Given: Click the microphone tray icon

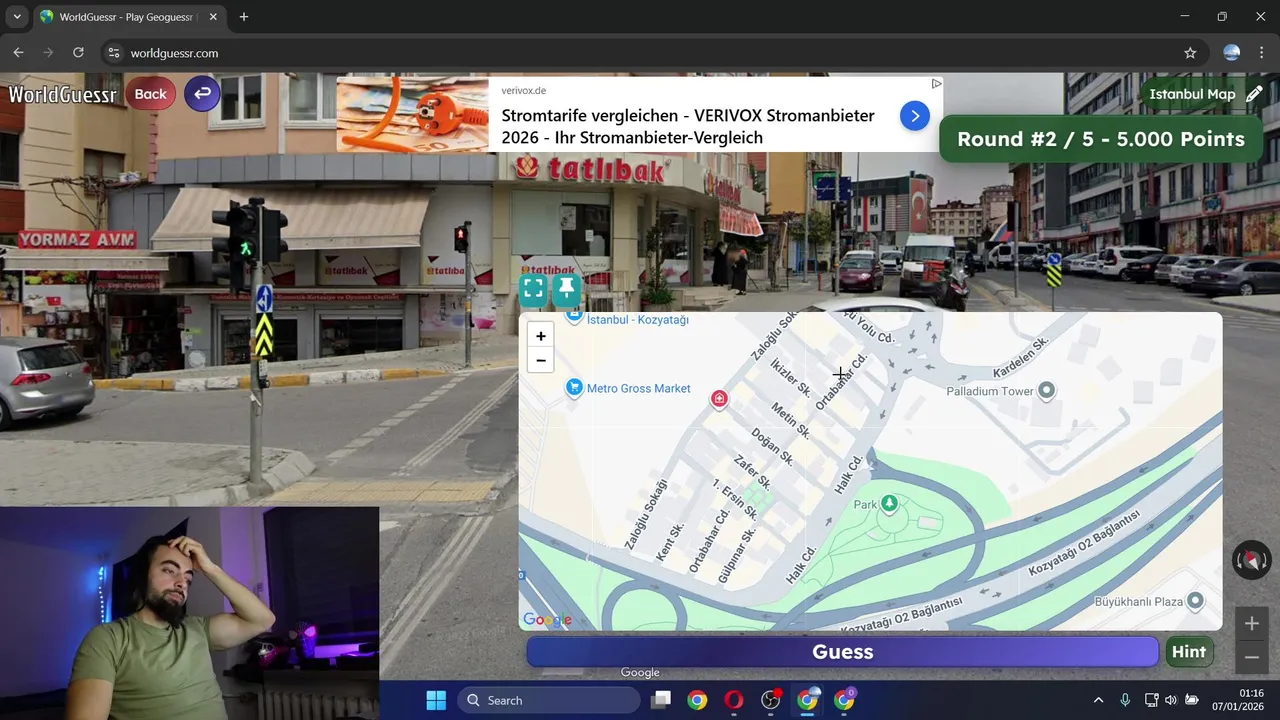Looking at the screenshot, I should (1125, 700).
